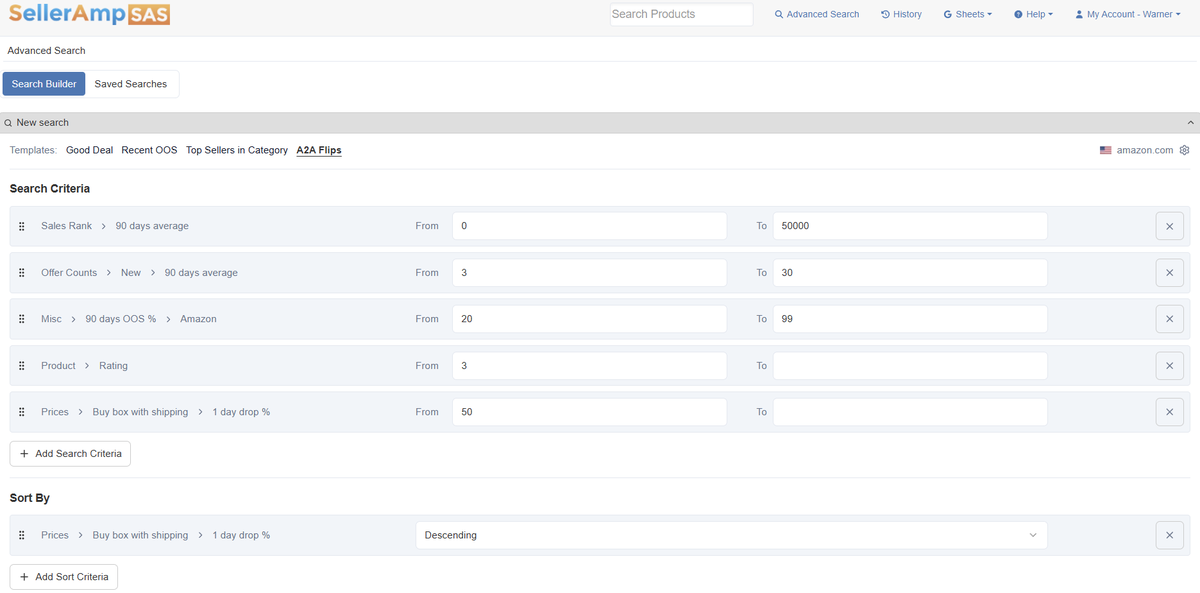Remove the Product Rating criteria row
This screenshot has height=593, width=1200.
(x=1169, y=366)
